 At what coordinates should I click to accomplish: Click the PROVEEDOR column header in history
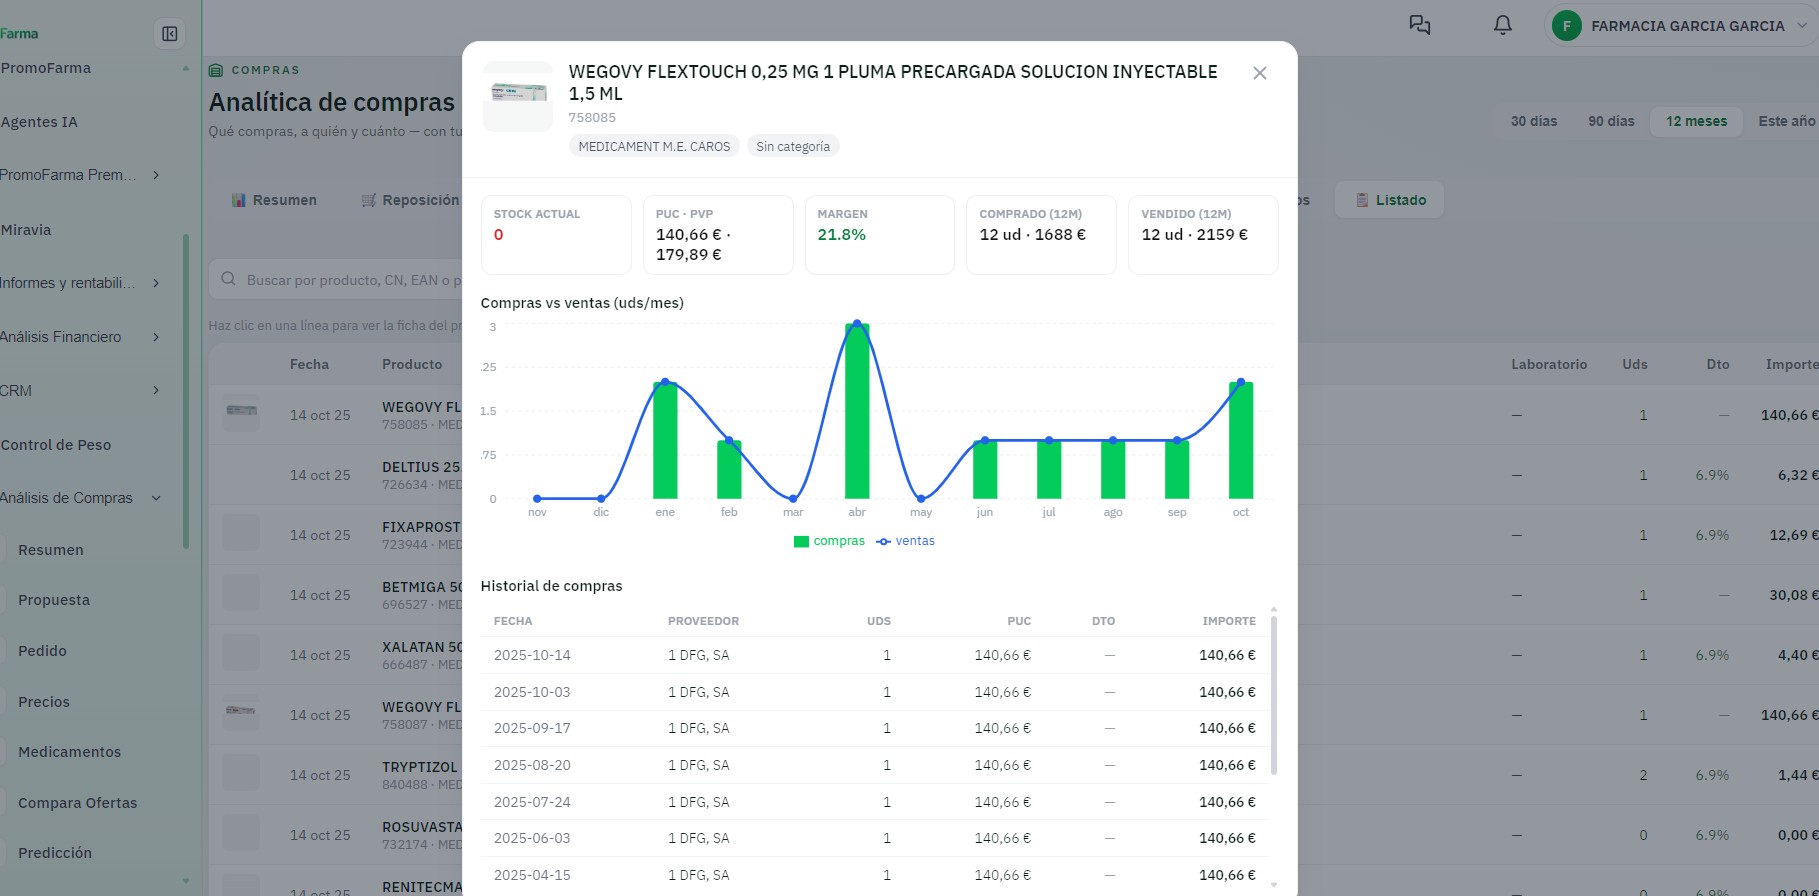click(x=704, y=621)
